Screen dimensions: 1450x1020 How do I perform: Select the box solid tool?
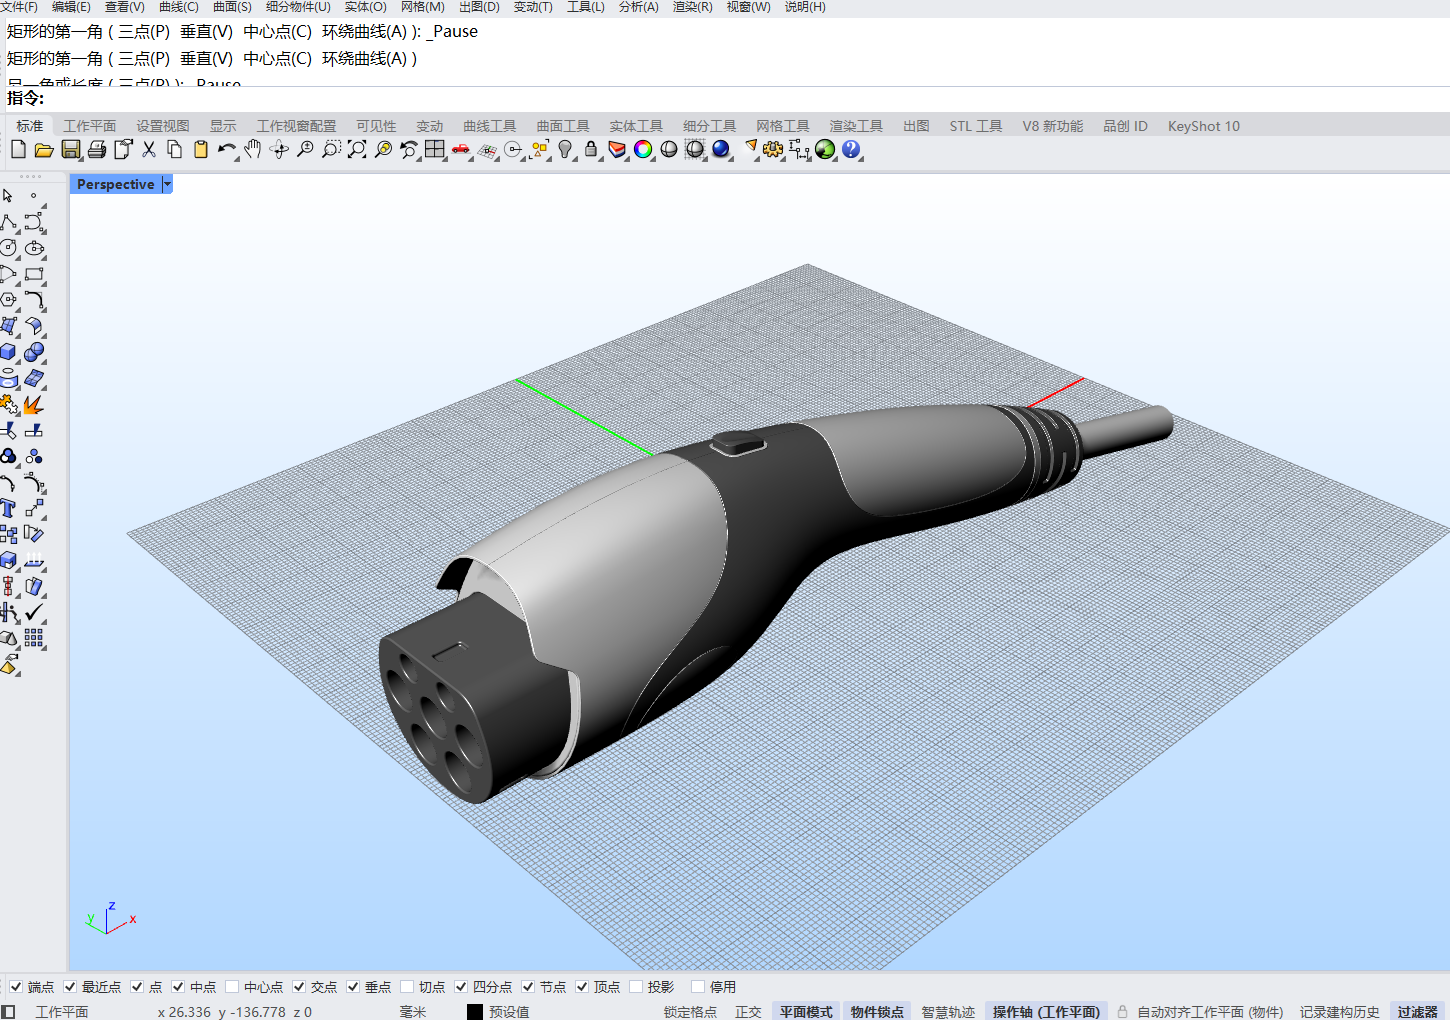[x=9, y=352]
